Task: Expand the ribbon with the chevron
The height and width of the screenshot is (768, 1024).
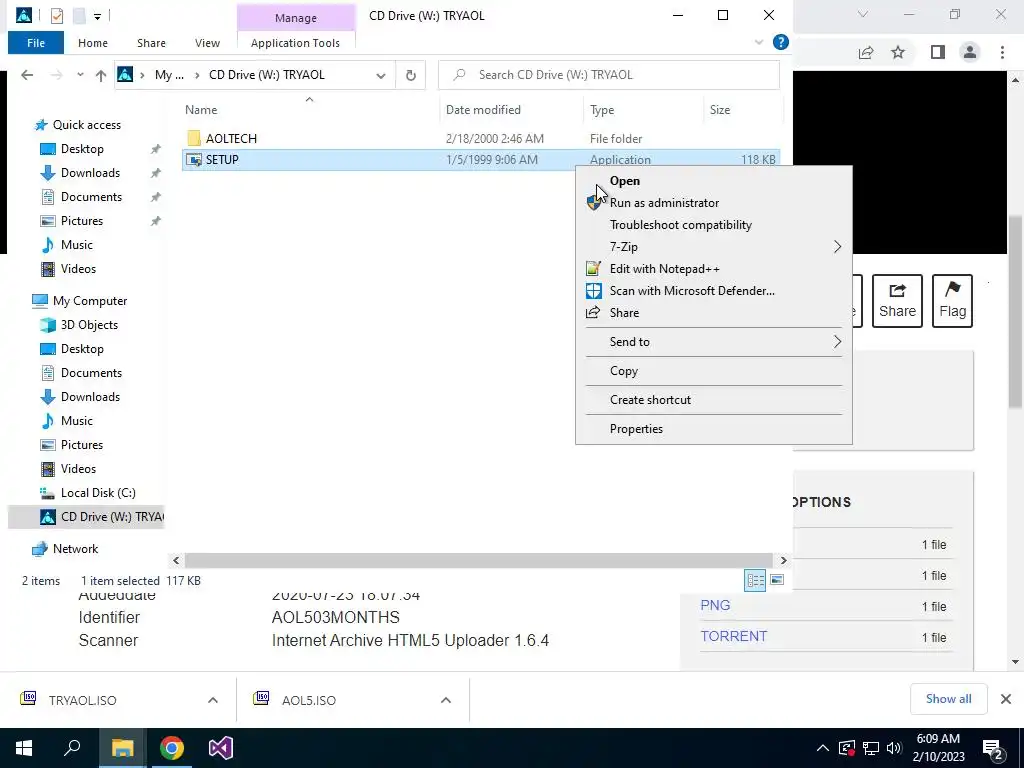Action: click(x=759, y=42)
